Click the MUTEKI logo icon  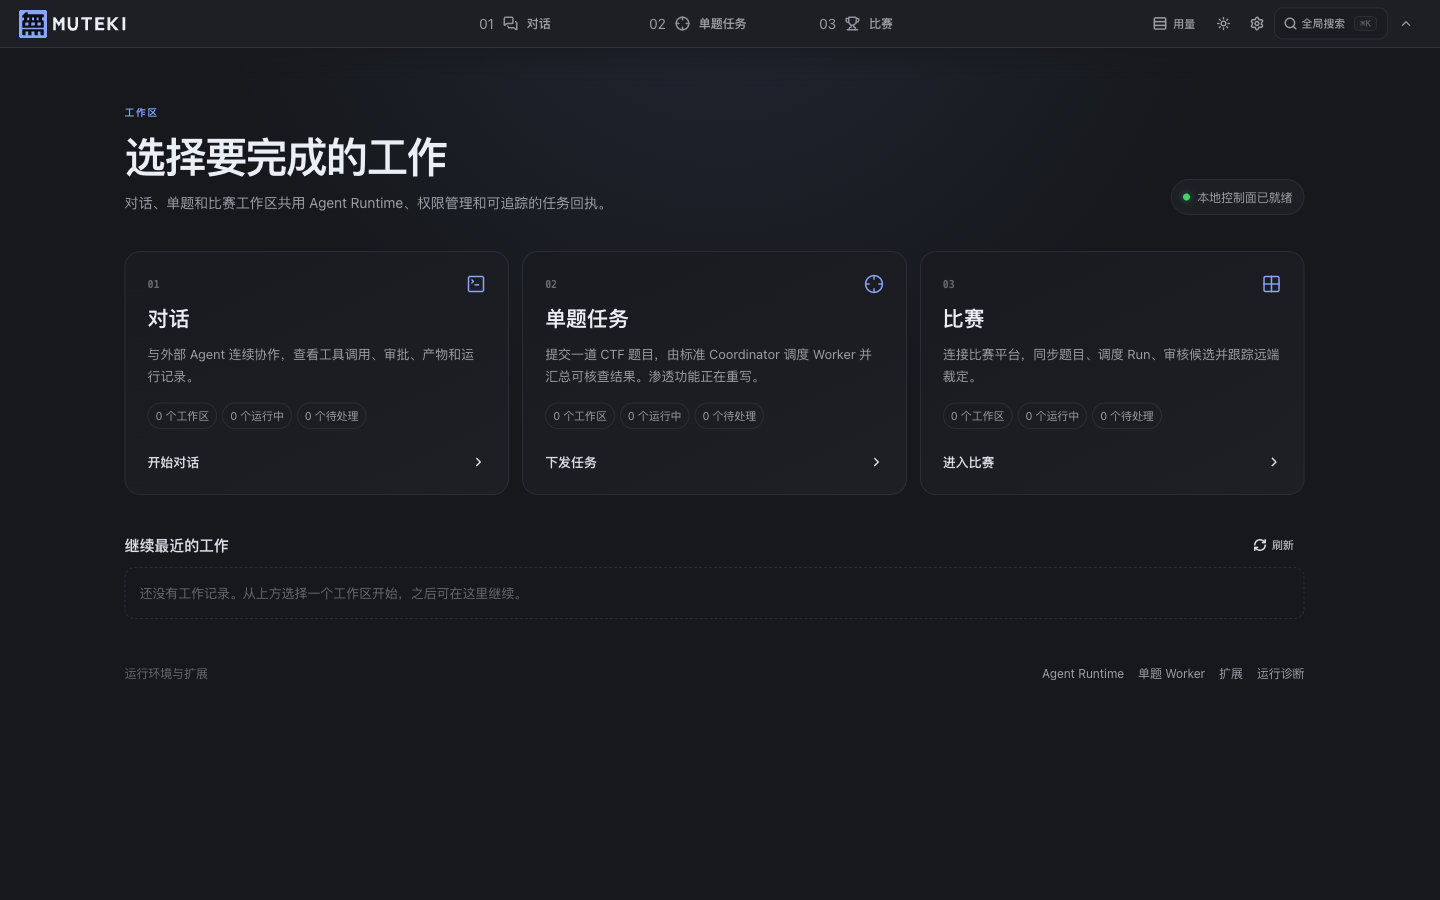[33, 23]
